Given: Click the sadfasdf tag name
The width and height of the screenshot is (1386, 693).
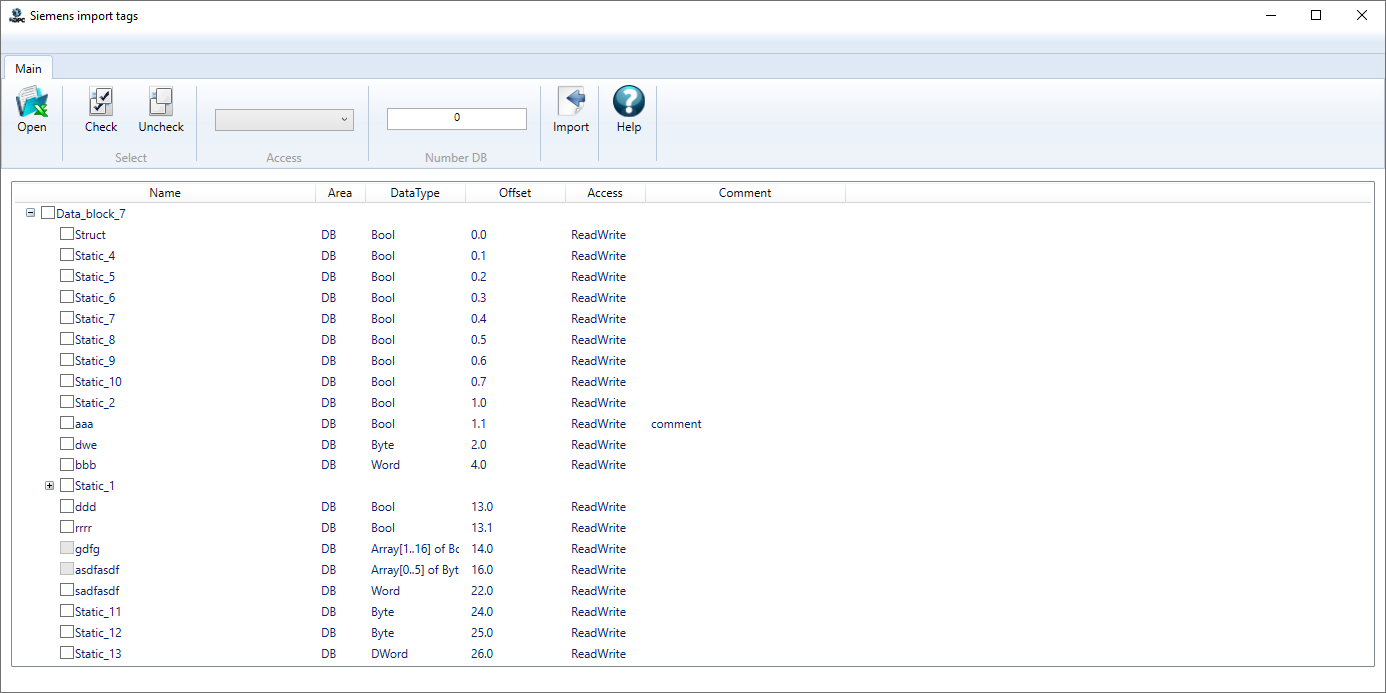Looking at the screenshot, I should (x=97, y=591).
